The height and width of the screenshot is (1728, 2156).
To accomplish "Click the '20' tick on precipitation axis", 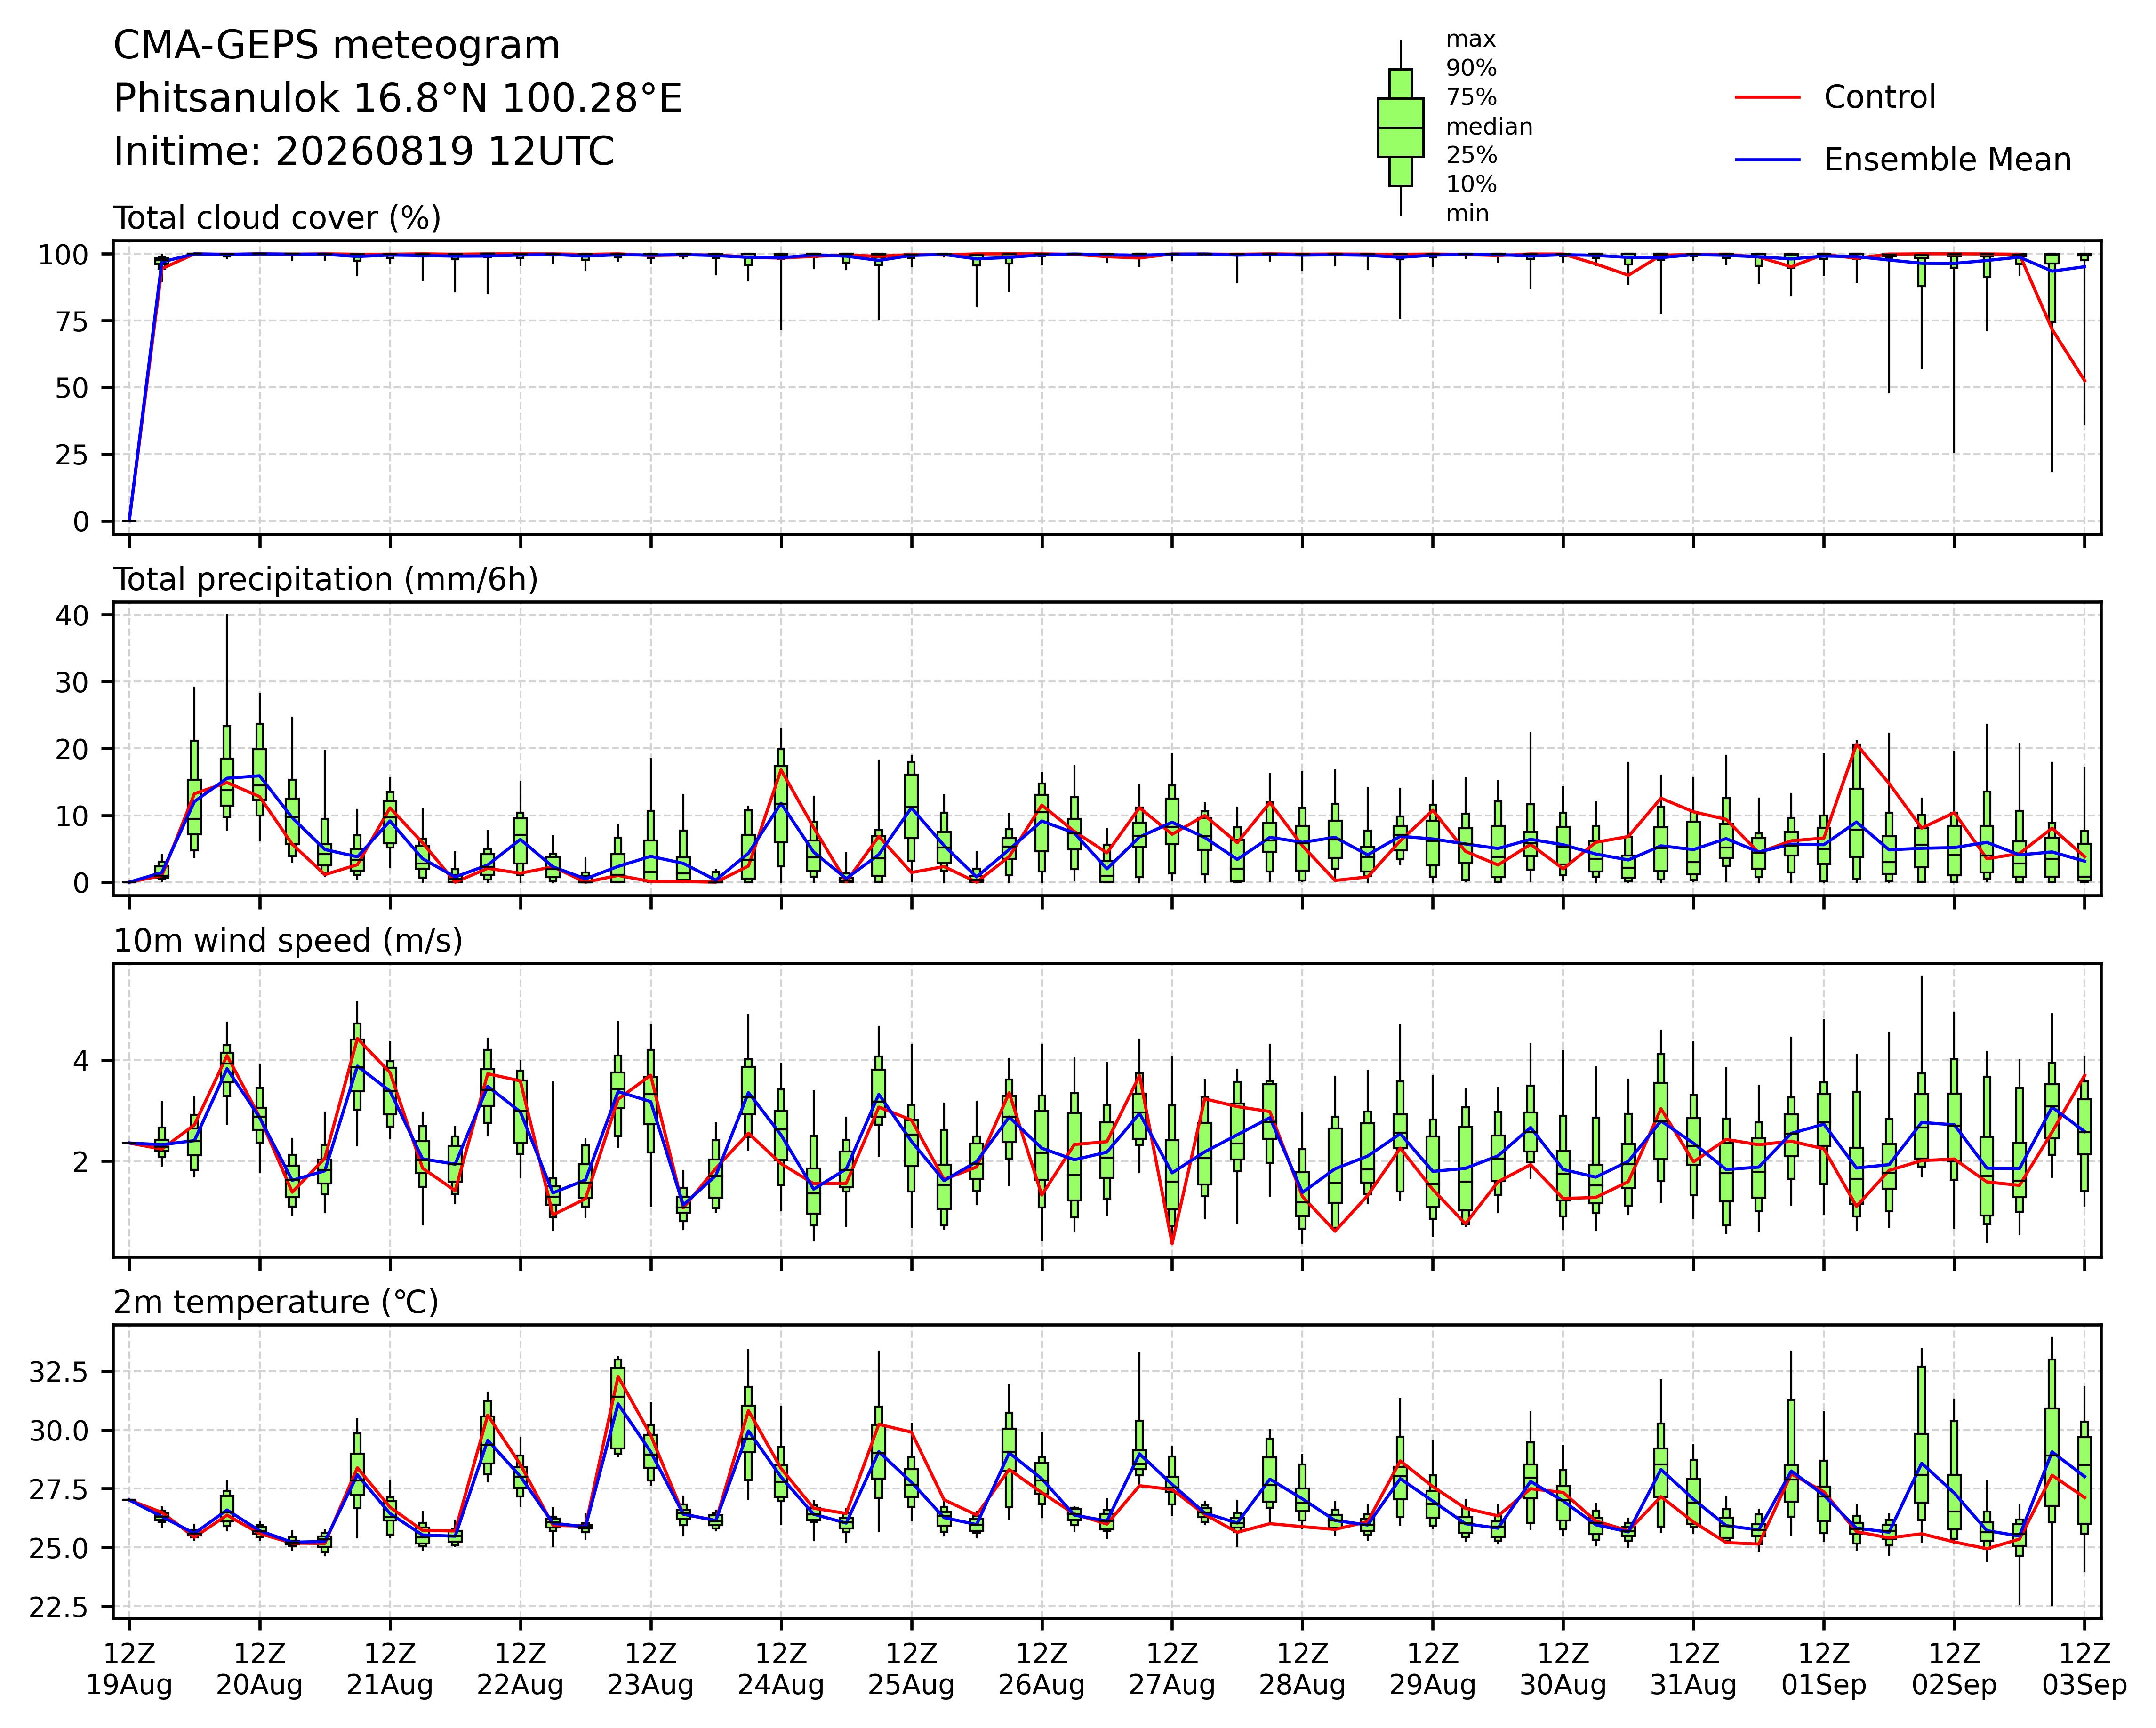I will click(x=73, y=749).
